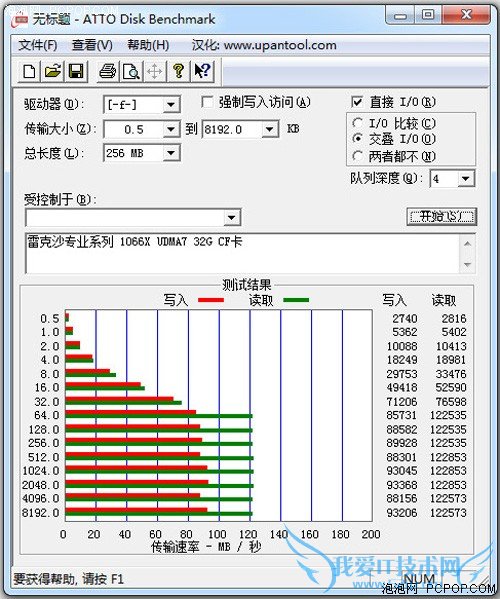Open Print Preview magnifier icon

coord(131,71)
